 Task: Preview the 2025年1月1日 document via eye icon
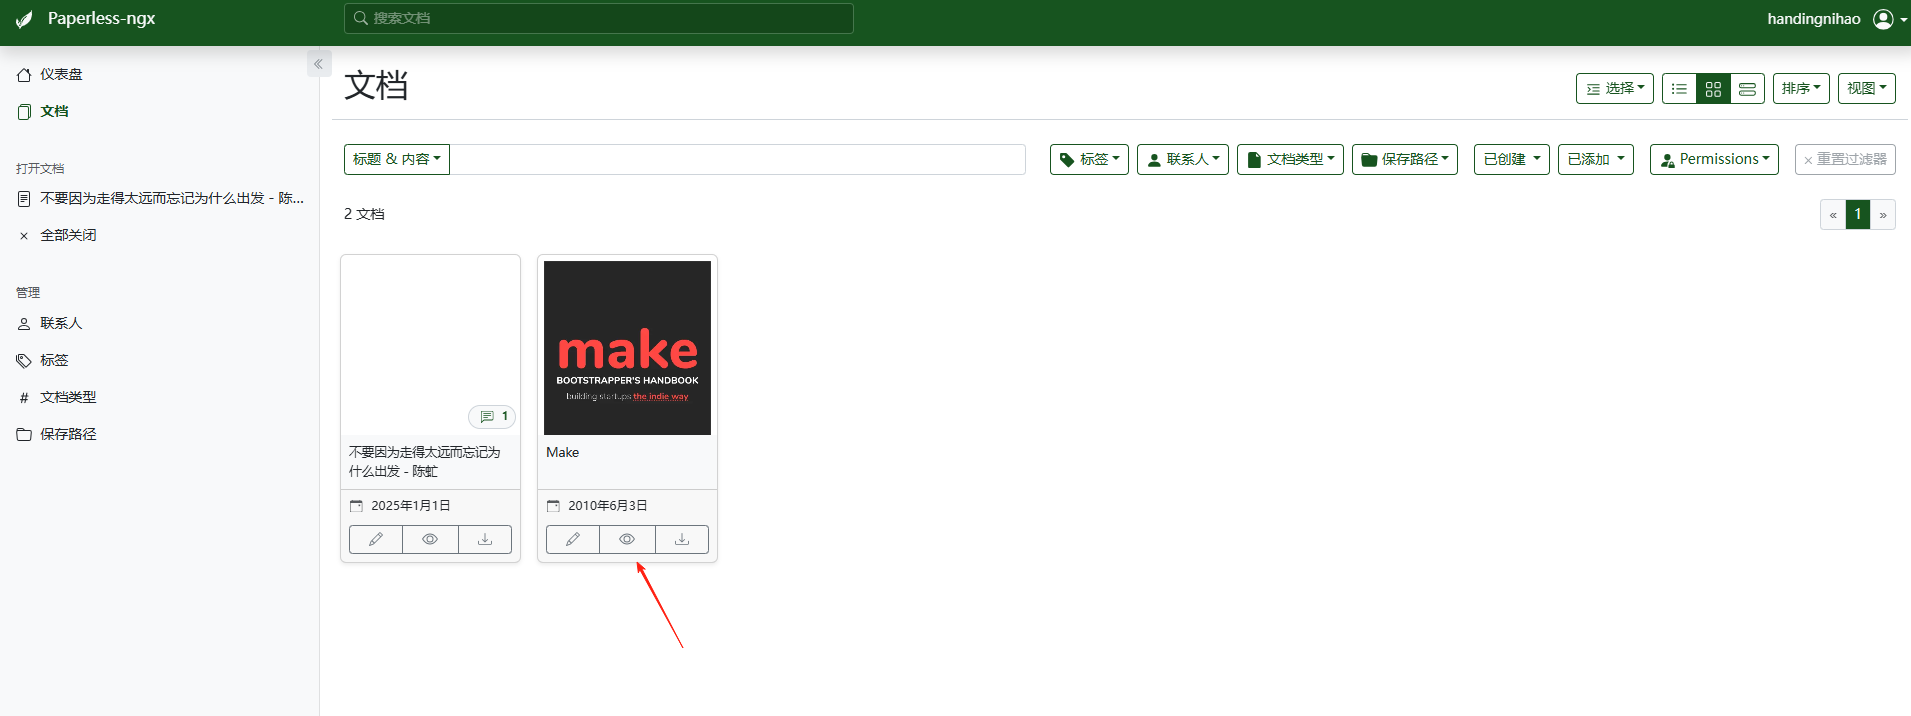coord(430,539)
